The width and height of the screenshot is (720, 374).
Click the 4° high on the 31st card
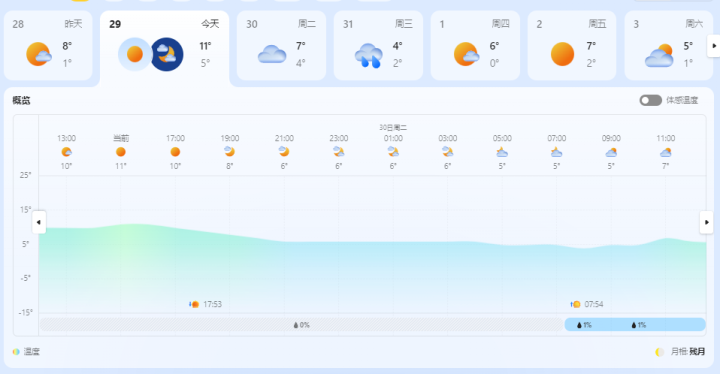click(x=398, y=46)
